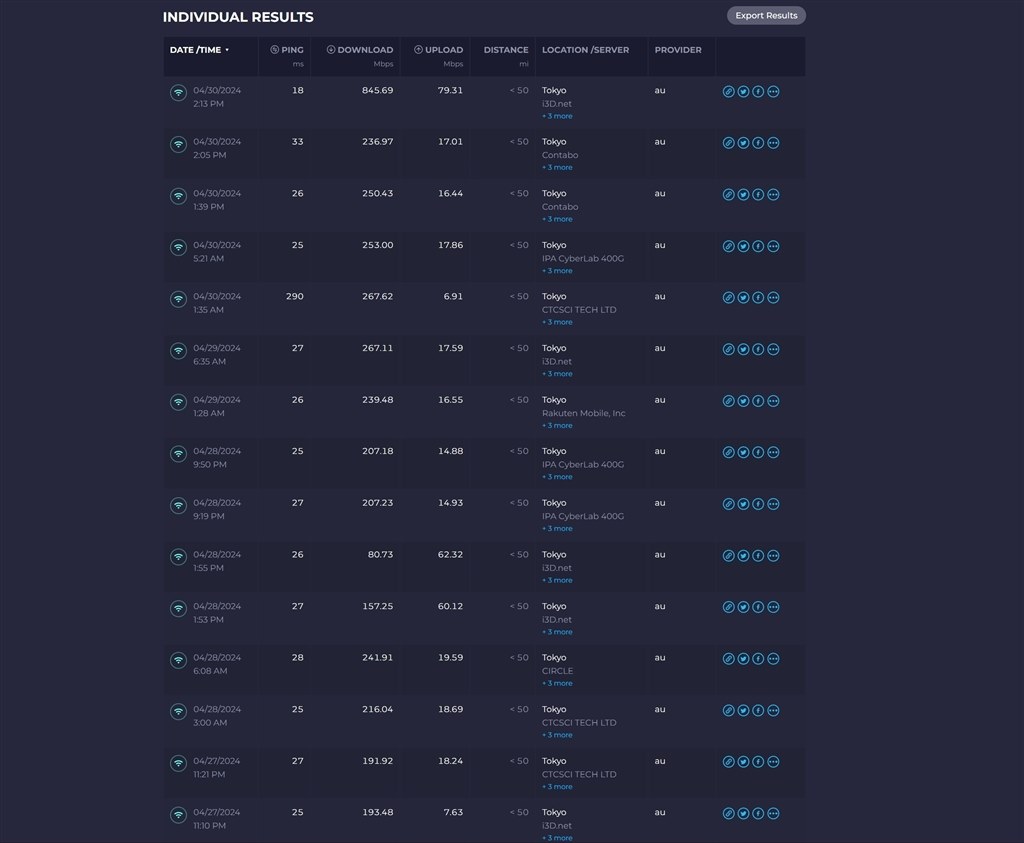Screen dimensions: 1024x843
Task: Click the 04/28/2024 3:00 AM date entry
Action: click(x=217, y=716)
